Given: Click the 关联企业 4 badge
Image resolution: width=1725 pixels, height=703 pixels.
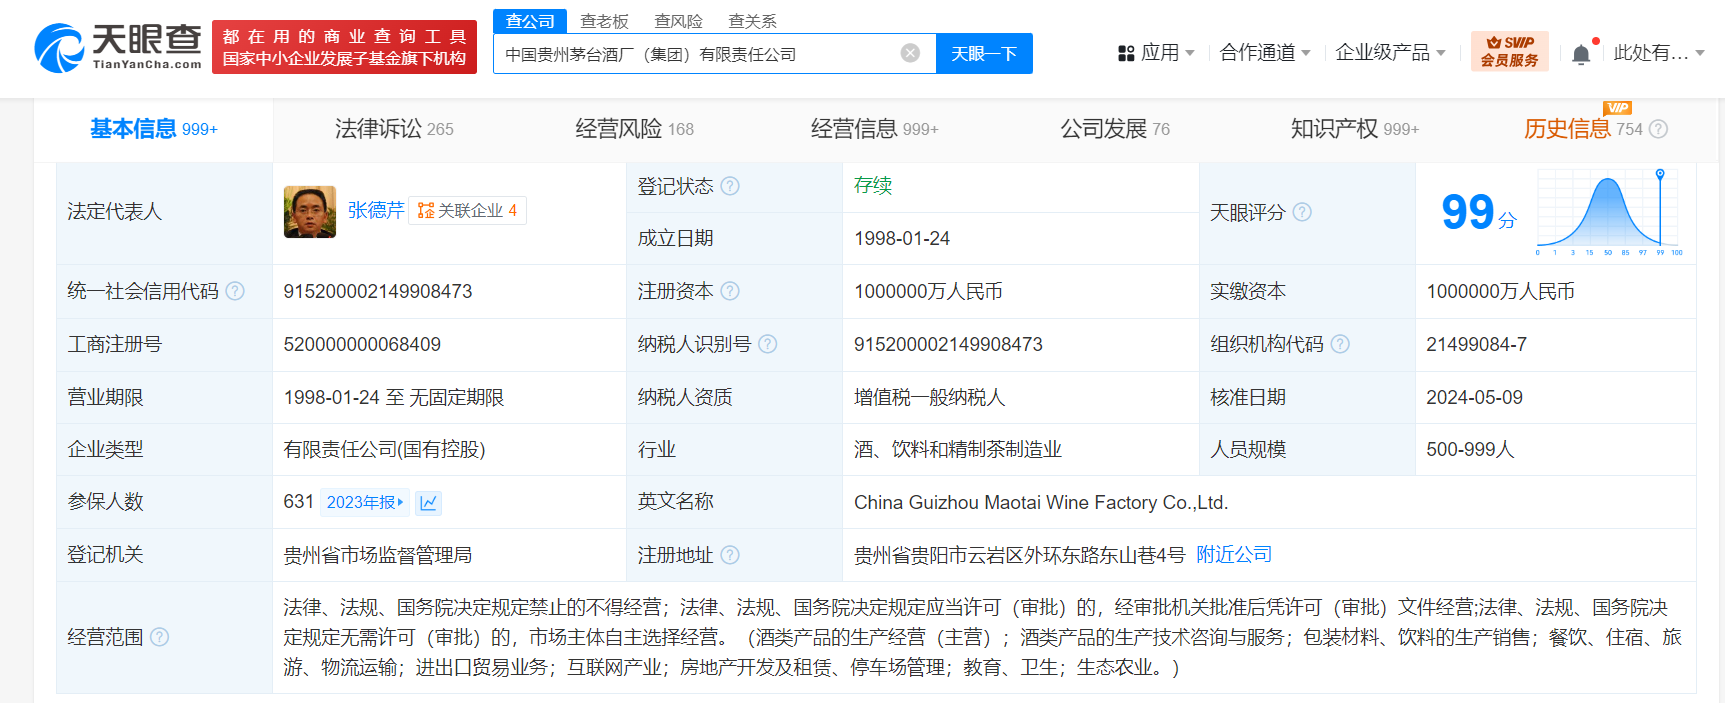Looking at the screenshot, I should click(467, 211).
